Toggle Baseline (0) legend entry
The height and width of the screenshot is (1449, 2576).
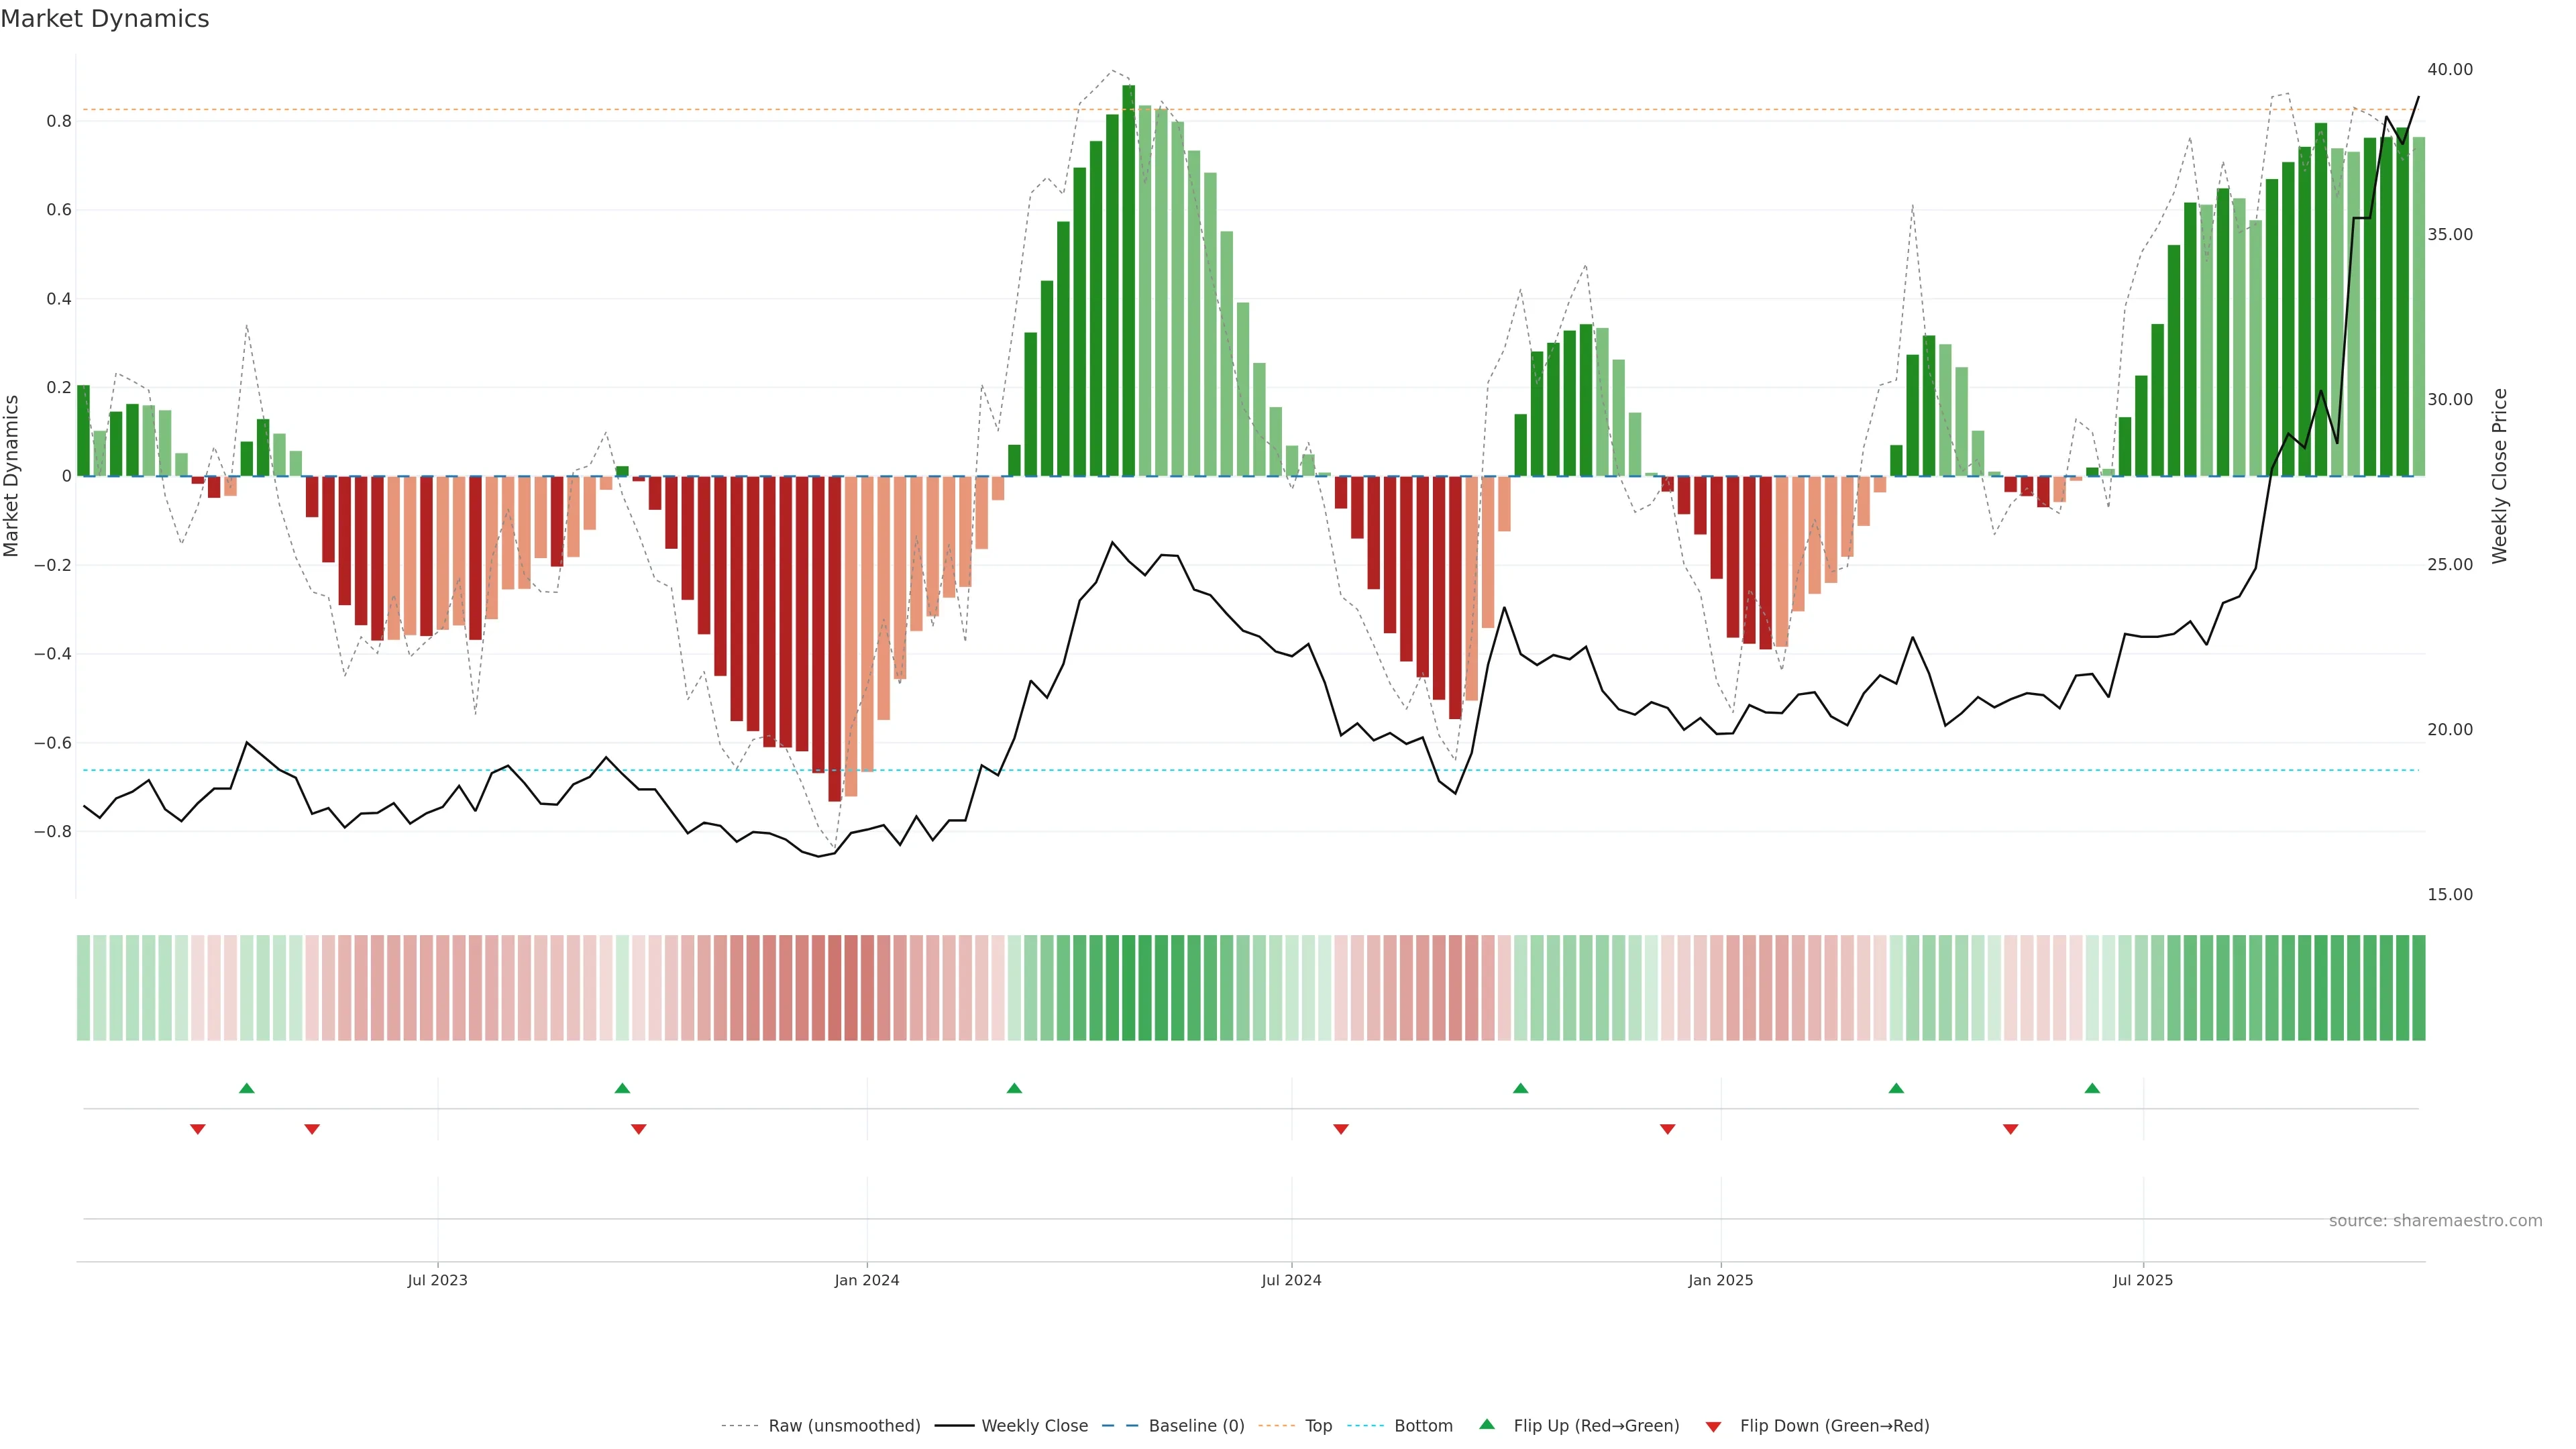coord(1196,1426)
